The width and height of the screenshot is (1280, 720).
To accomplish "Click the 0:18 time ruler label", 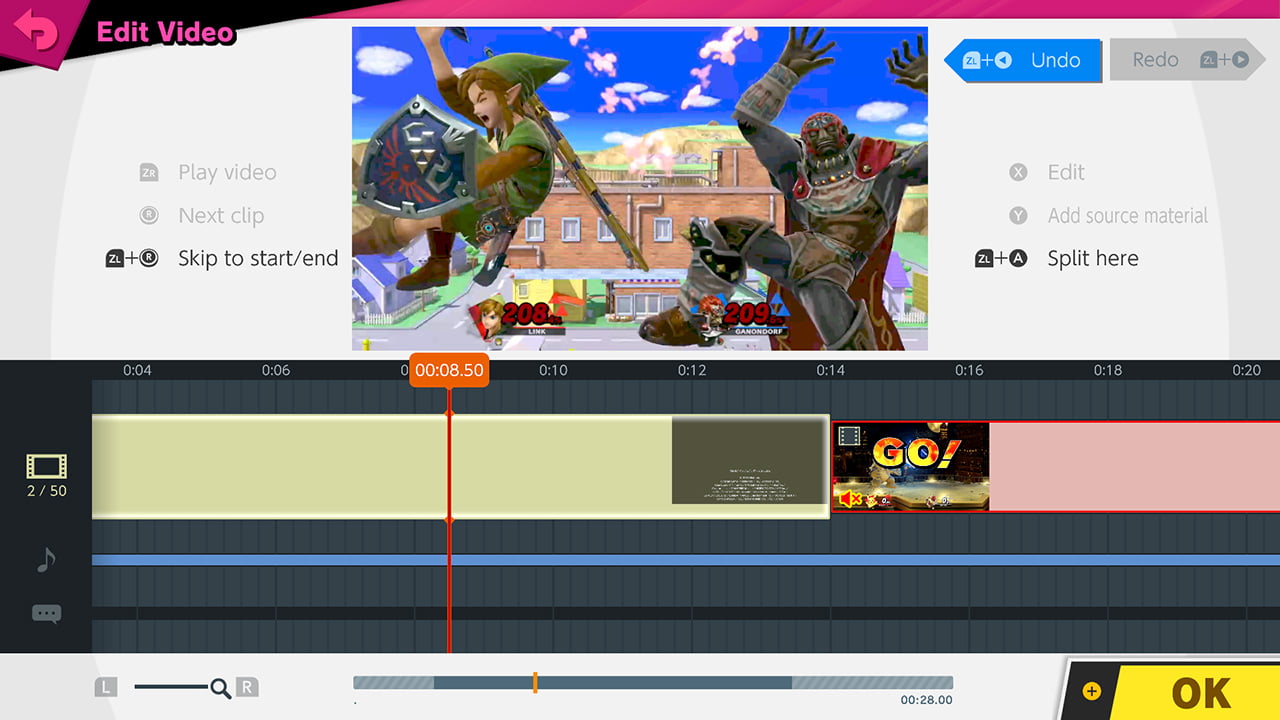I will (x=1108, y=370).
